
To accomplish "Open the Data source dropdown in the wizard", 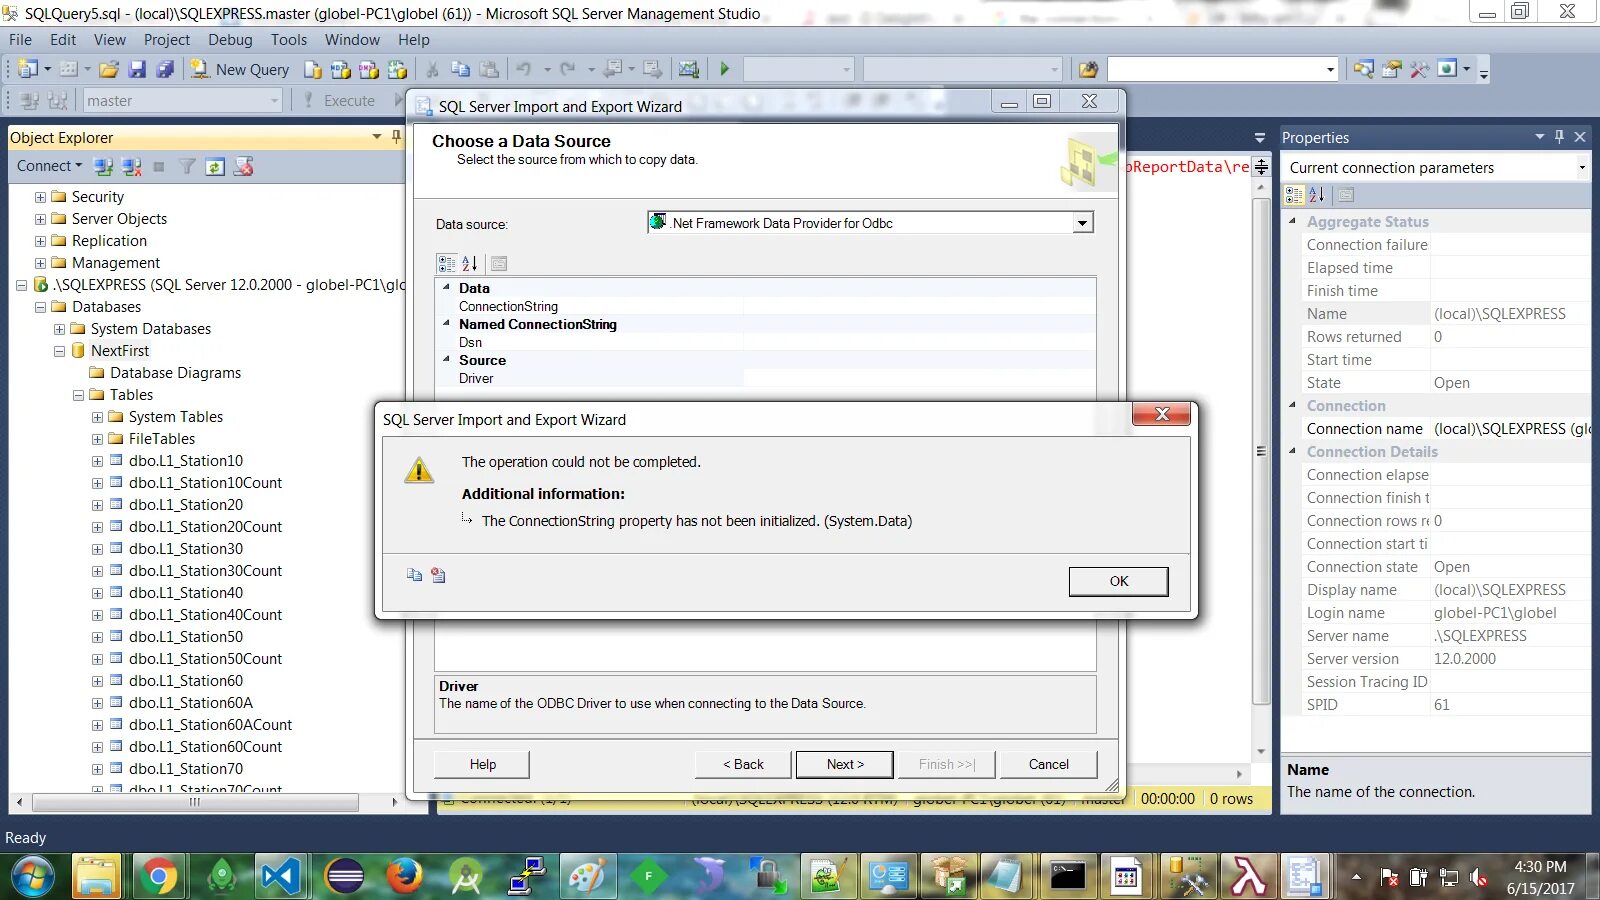I will 1082,223.
